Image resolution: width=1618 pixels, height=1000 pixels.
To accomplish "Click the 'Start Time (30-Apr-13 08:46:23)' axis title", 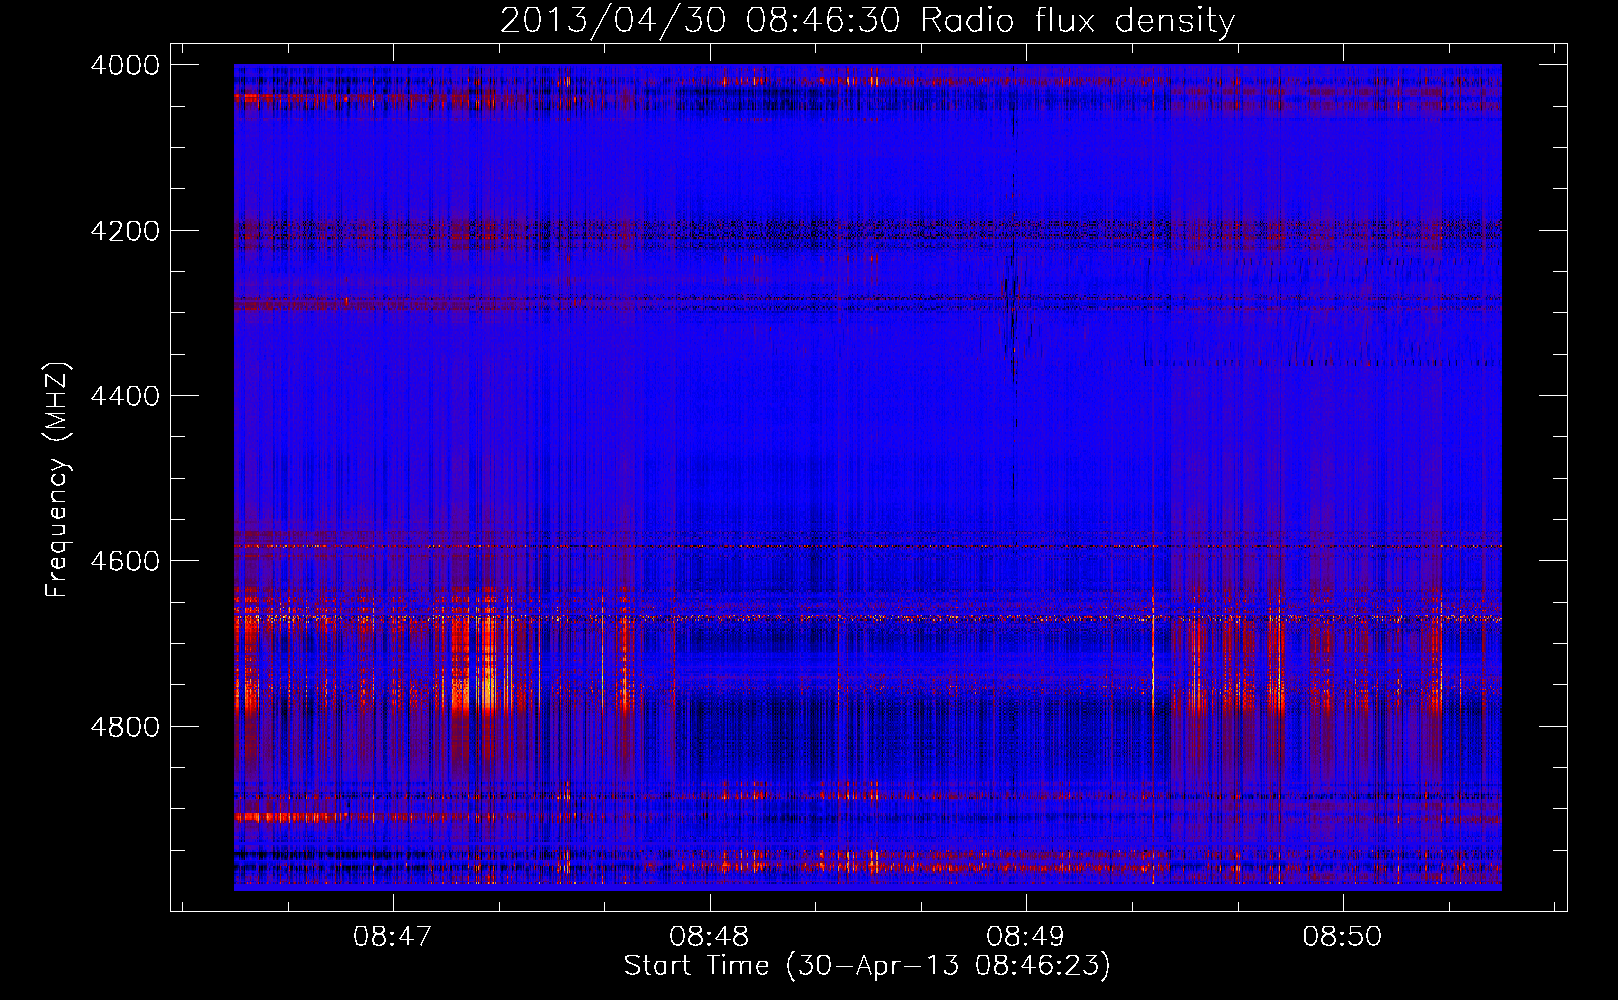I will (867, 966).
